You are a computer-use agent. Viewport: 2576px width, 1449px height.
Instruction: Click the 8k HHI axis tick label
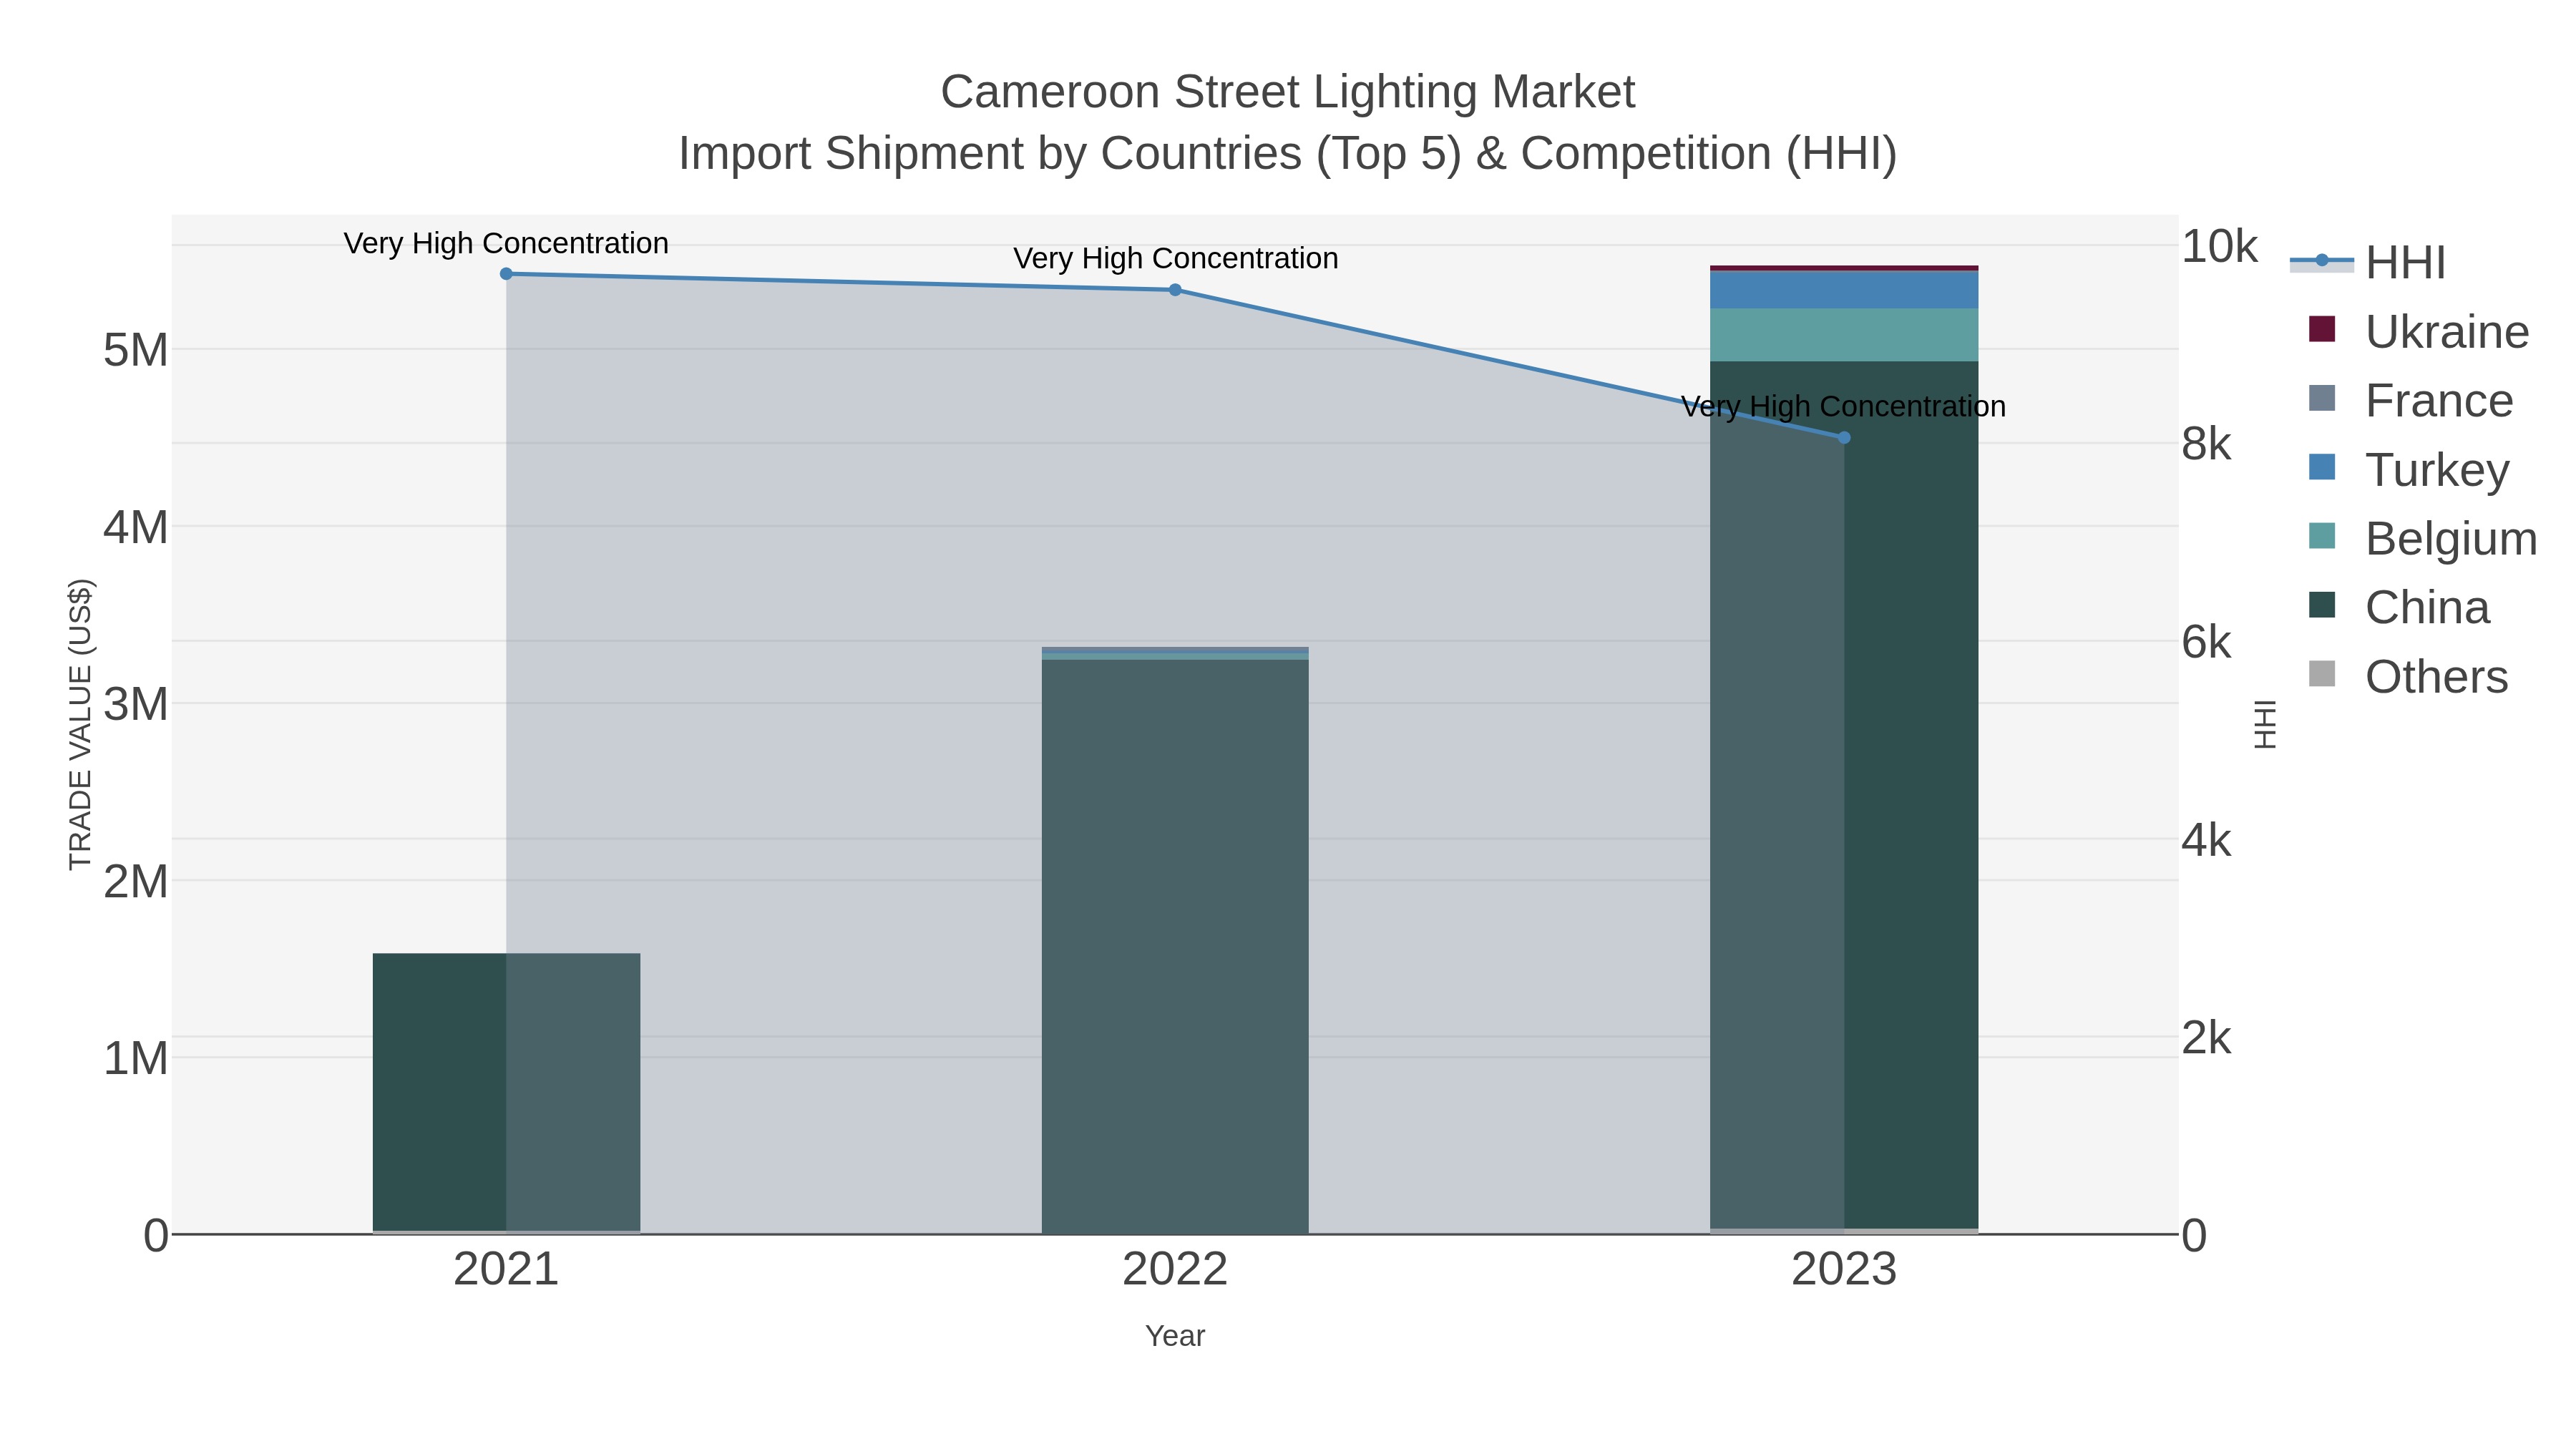[x=2206, y=444]
